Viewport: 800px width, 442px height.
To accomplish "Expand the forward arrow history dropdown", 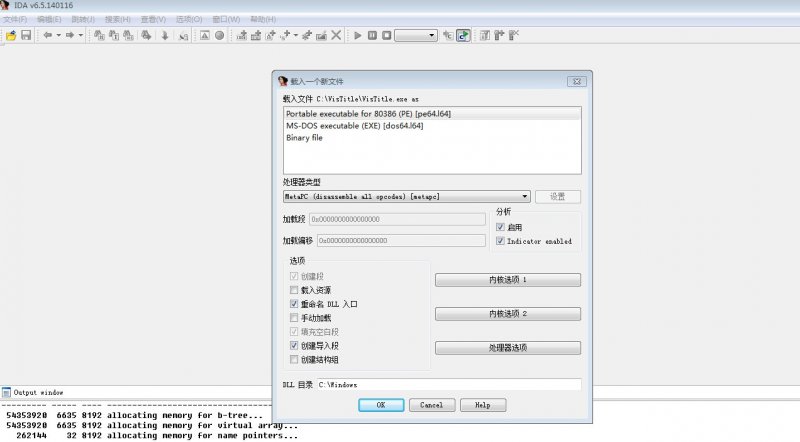I will tap(81, 35).
